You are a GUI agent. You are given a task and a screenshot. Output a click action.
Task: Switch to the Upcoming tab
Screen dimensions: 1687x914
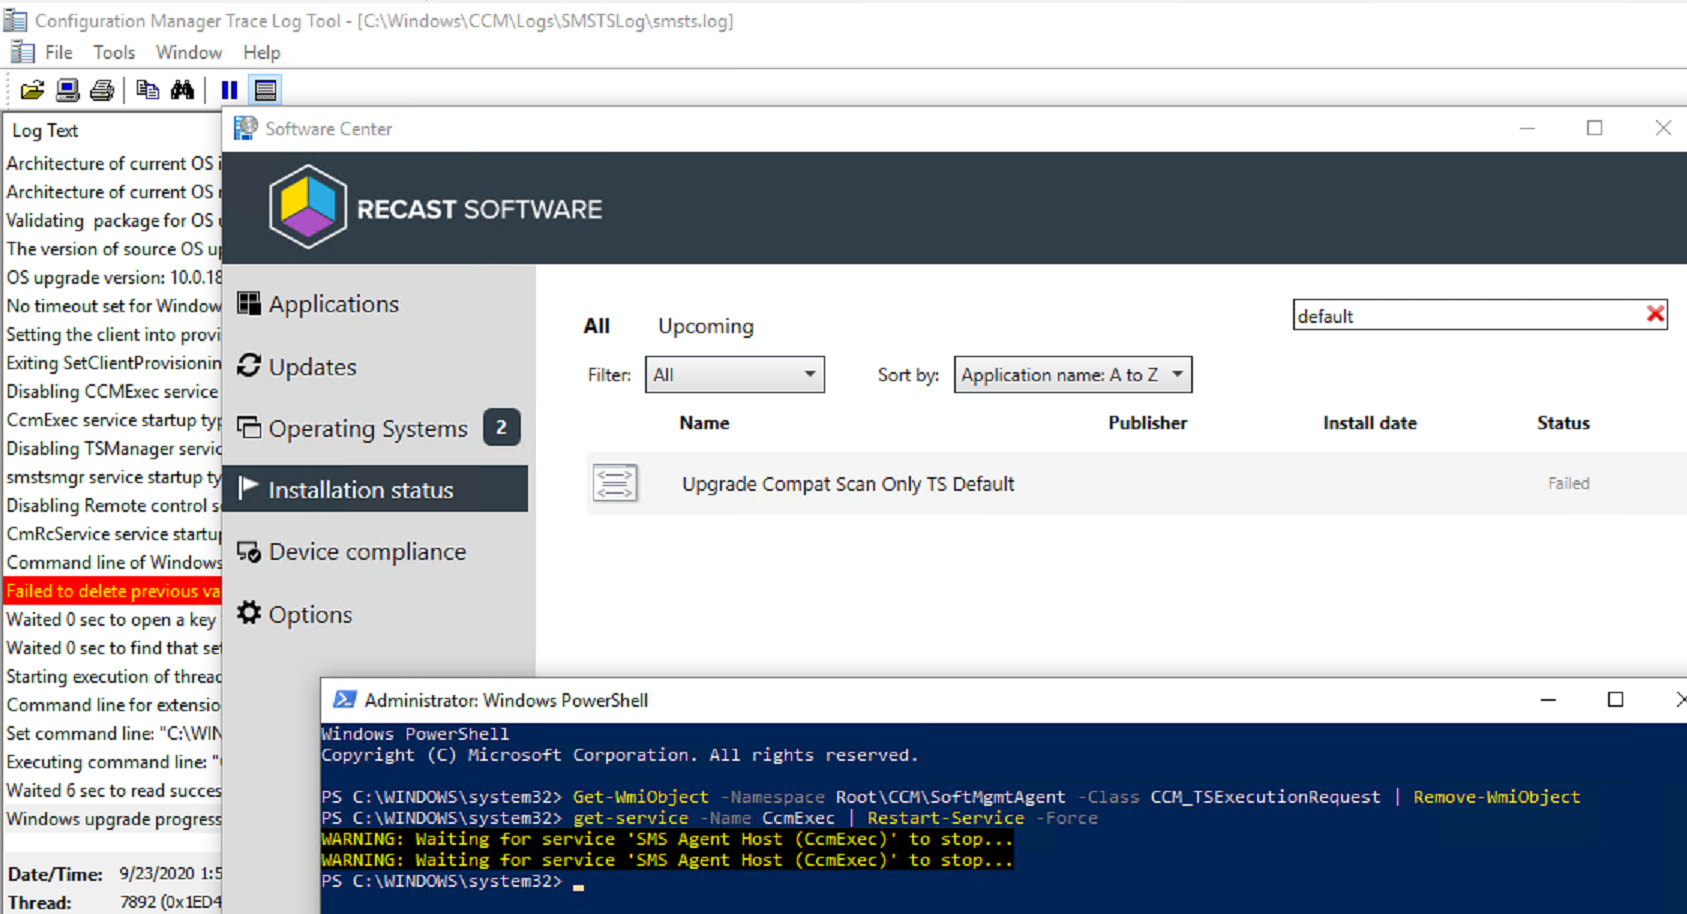pyautogui.click(x=705, y=326)
